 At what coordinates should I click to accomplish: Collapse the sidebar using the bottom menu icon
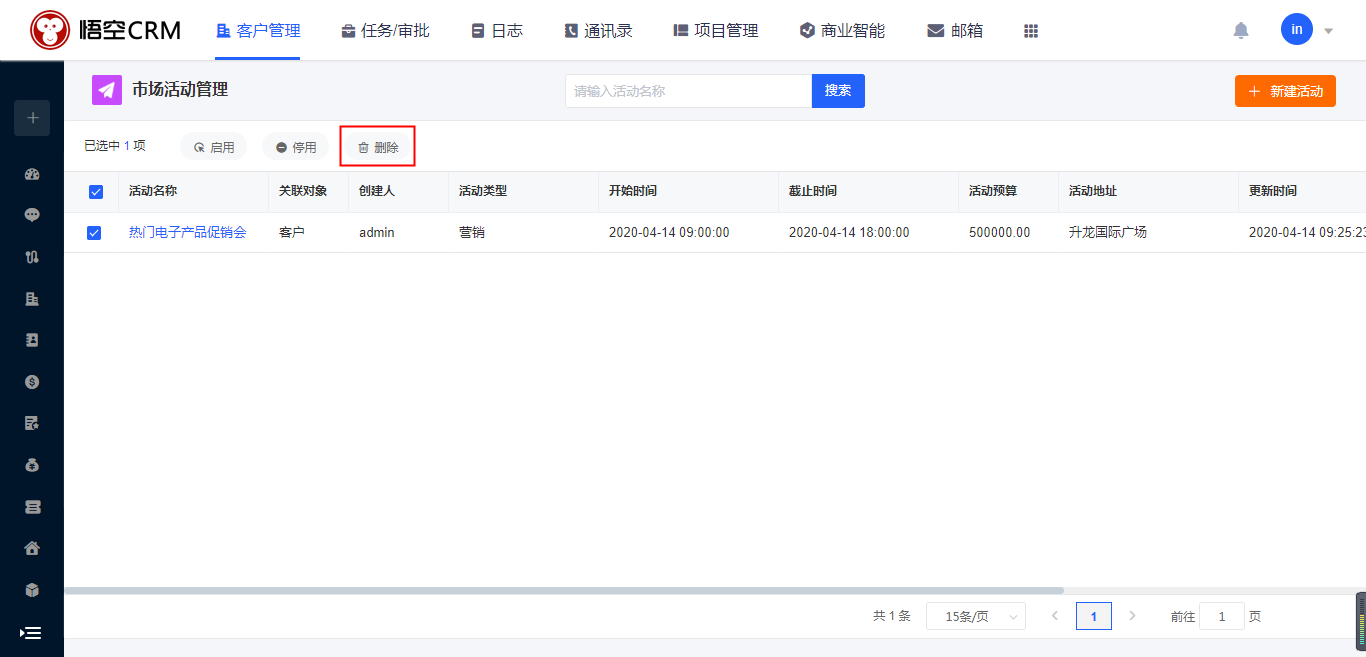pos(32,633)
